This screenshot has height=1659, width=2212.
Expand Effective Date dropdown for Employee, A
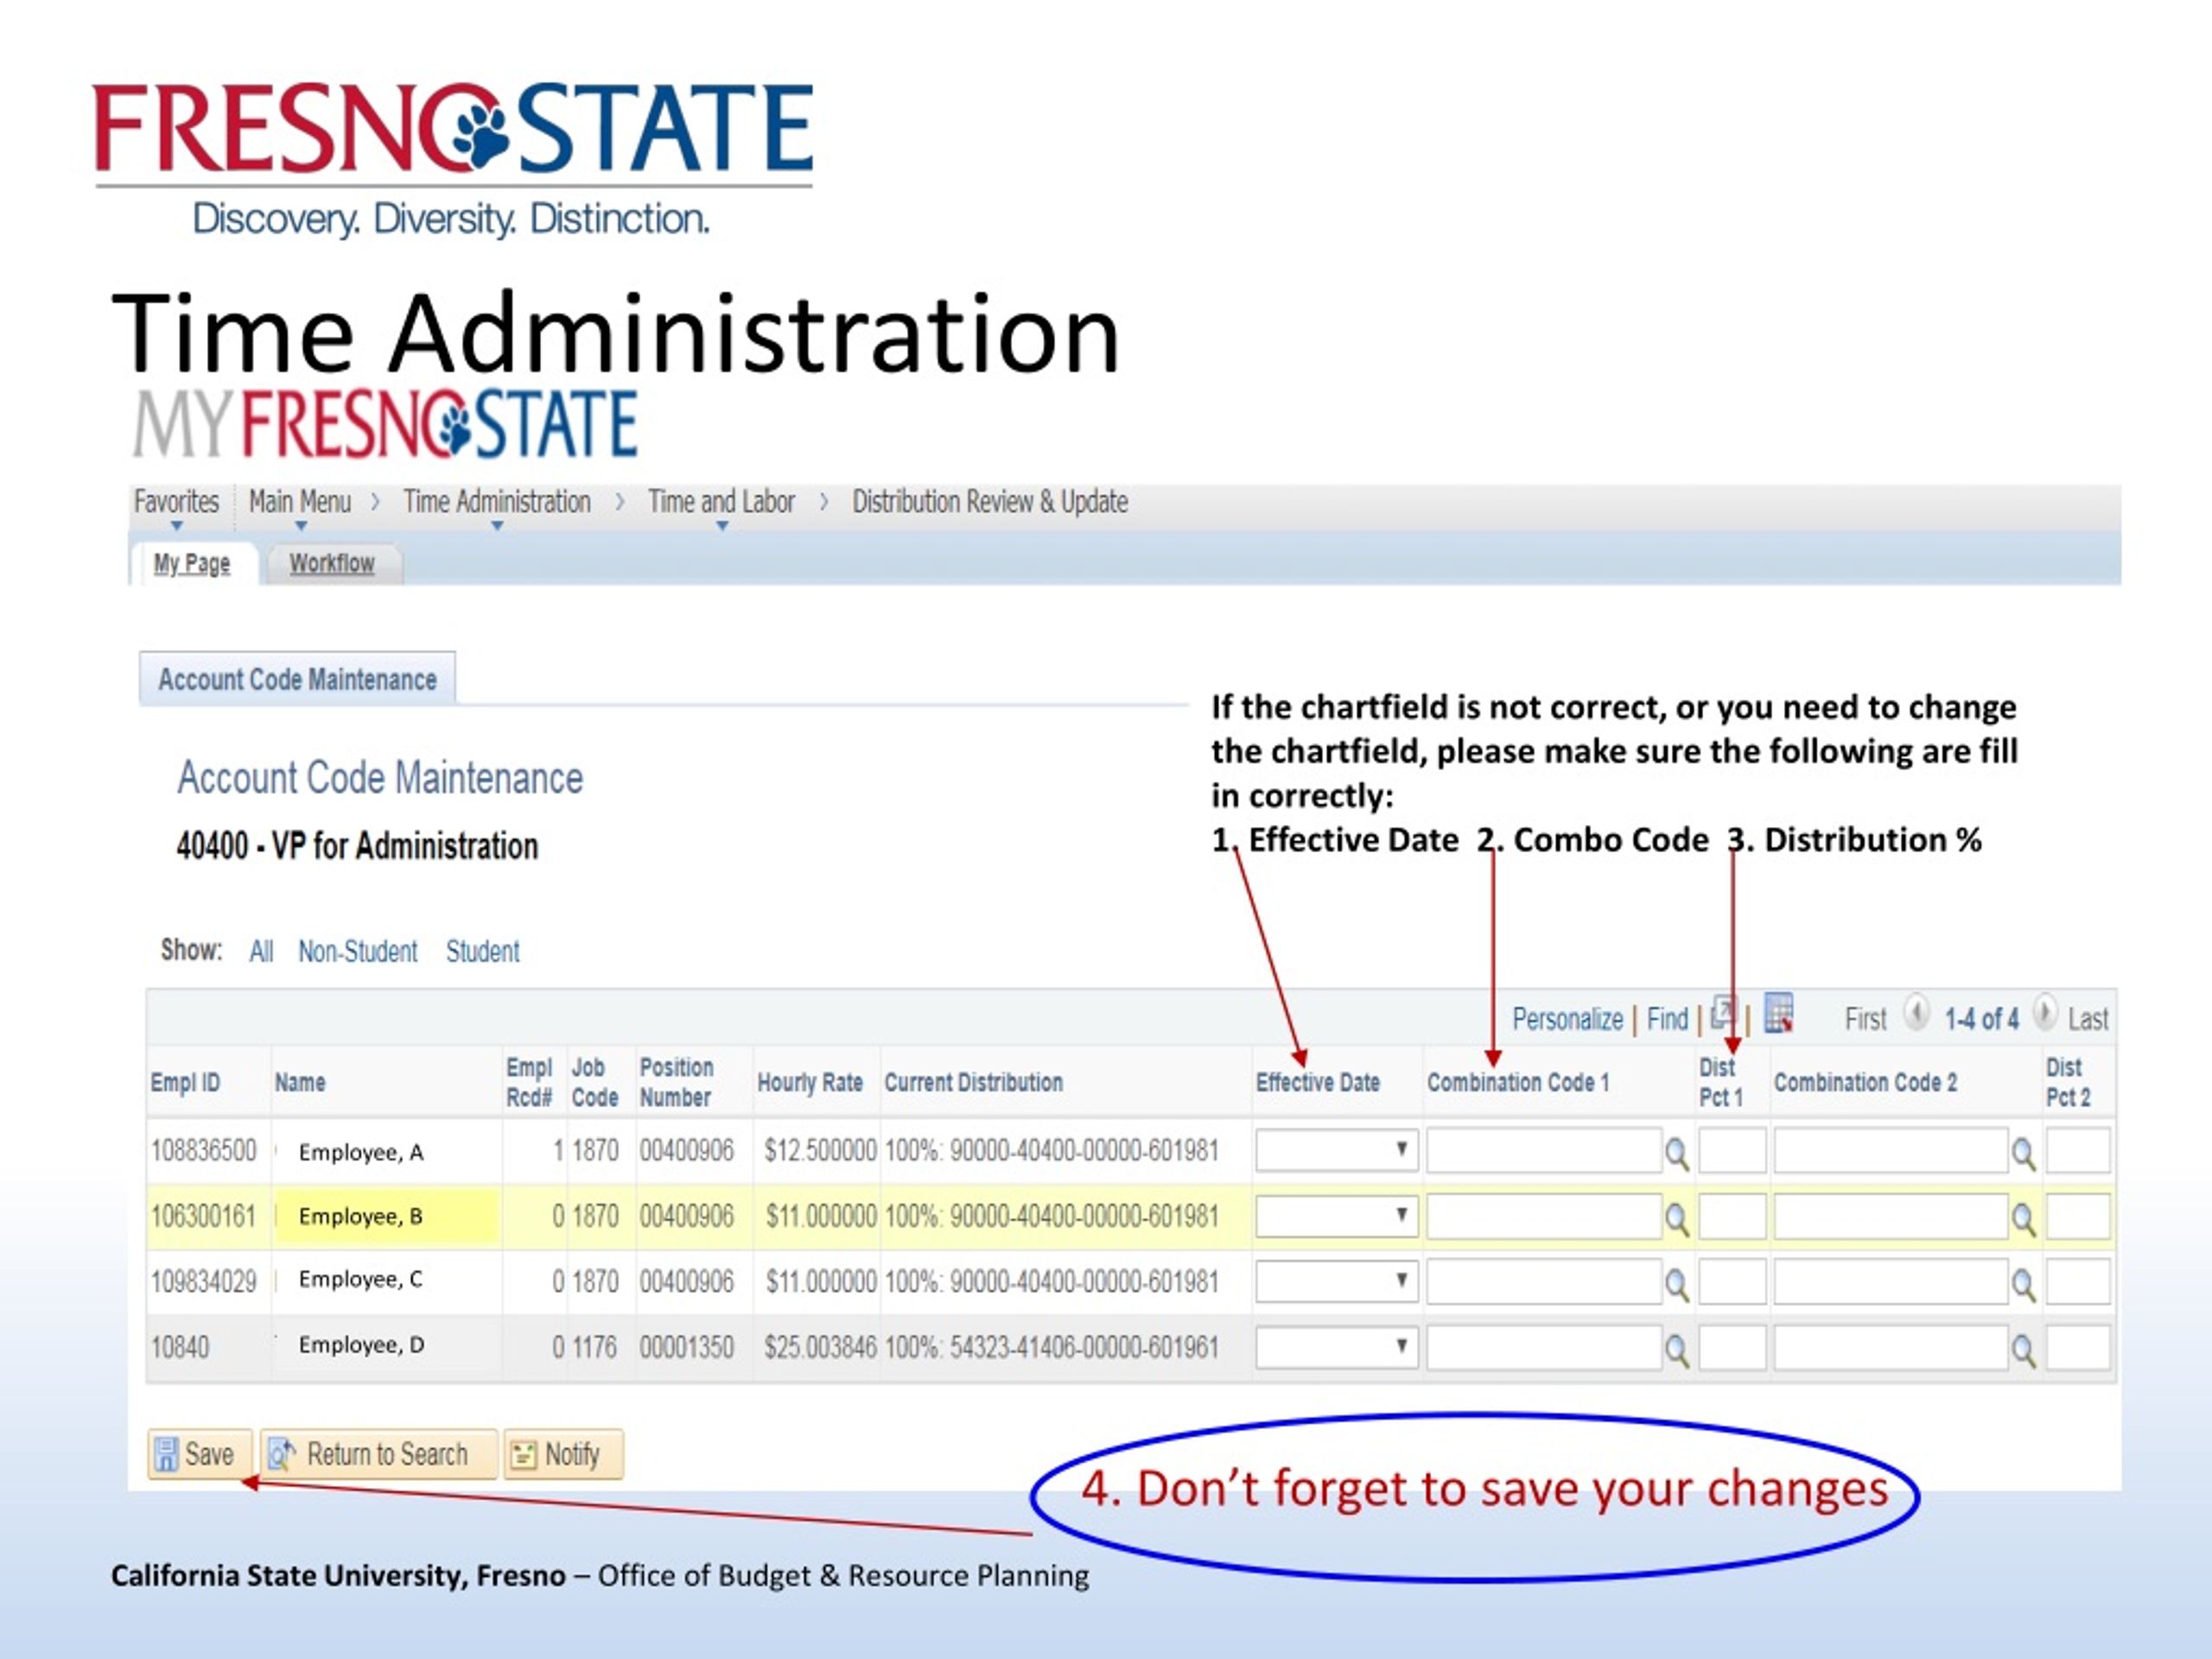1337,1150
